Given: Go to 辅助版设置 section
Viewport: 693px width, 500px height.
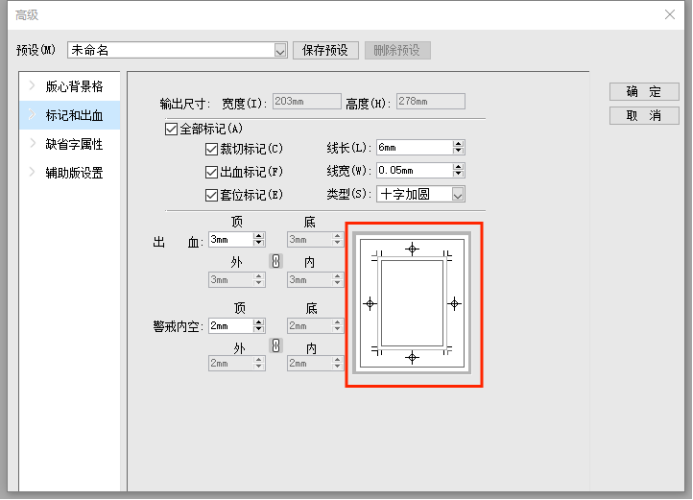Looking at the screenshot, I should tap(74, 173).
